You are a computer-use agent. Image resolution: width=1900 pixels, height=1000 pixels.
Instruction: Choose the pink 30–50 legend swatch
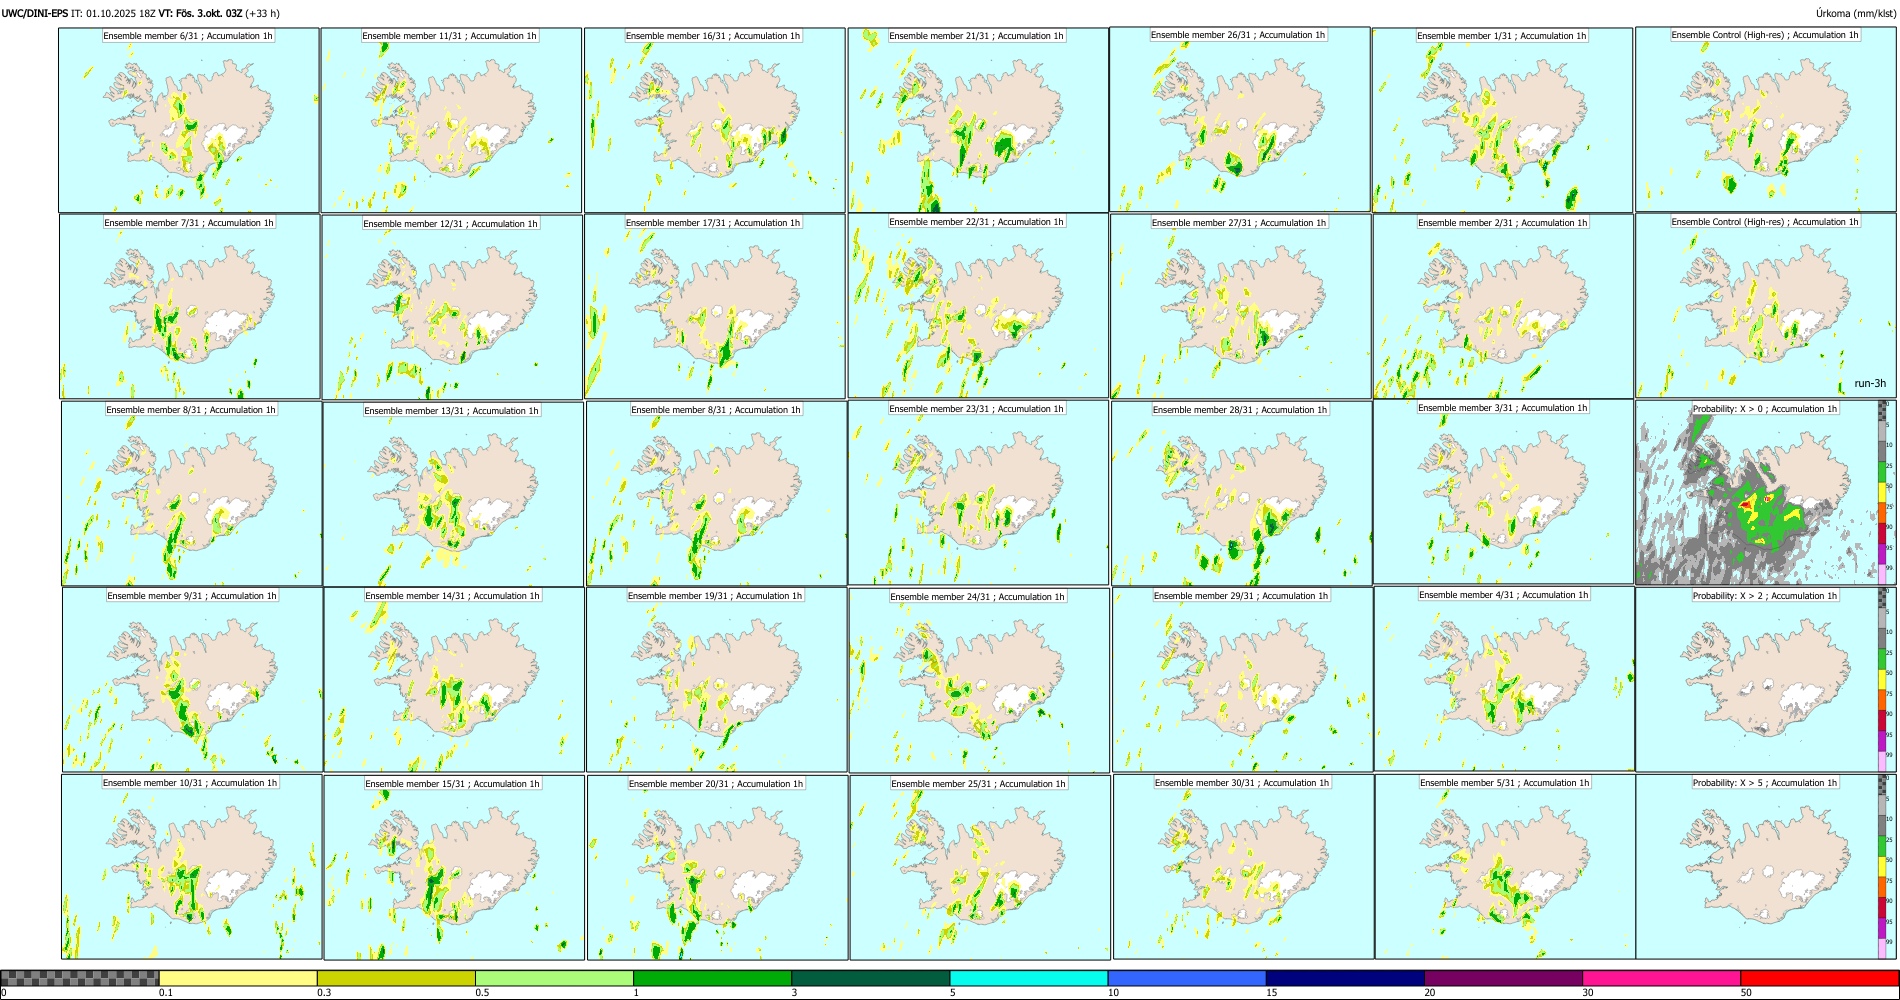coord(1661,978)
